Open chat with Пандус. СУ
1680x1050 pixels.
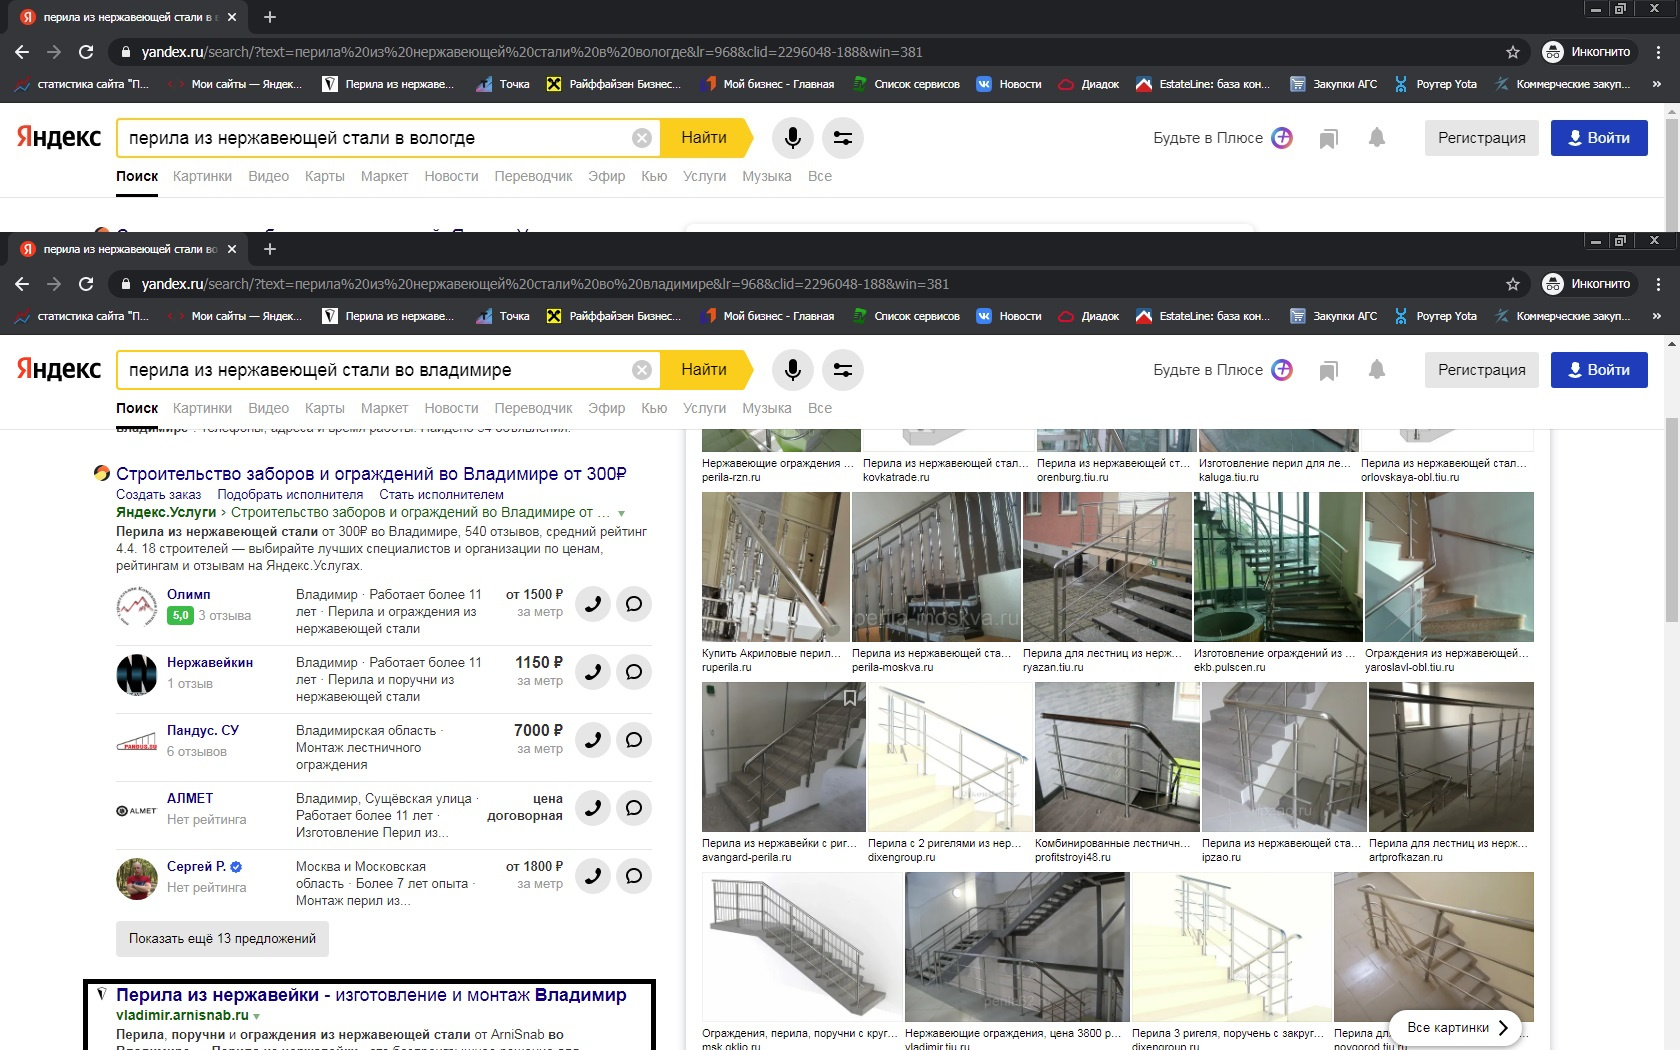(x=634, y=739)
